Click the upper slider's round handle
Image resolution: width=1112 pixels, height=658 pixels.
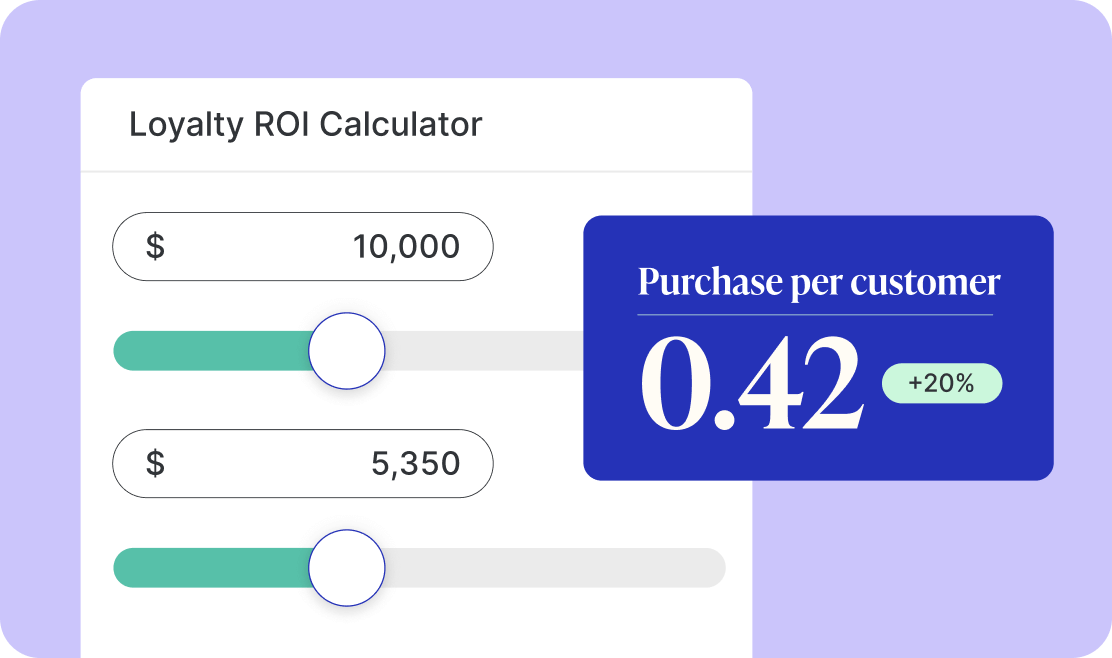(x=346, y=351)
